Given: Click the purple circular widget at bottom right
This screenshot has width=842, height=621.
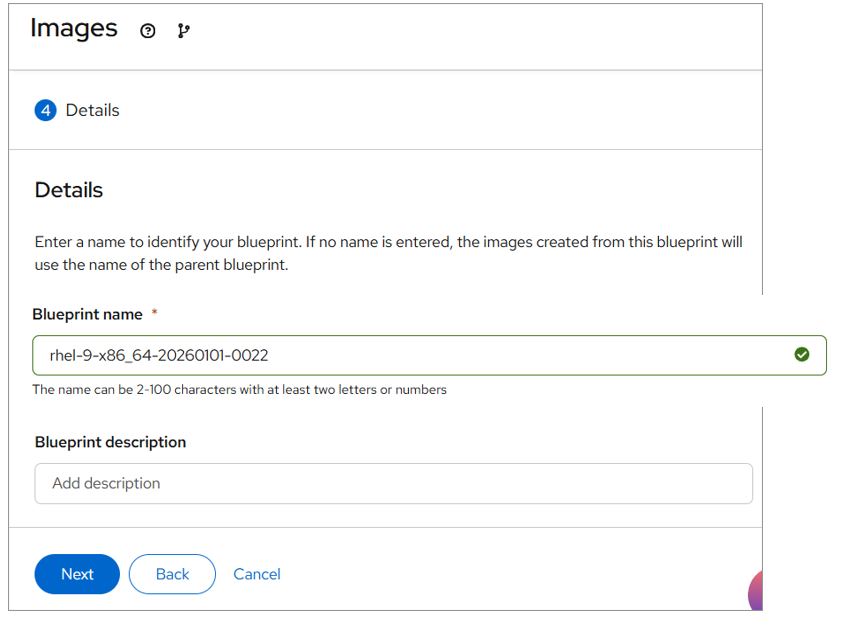Looking at the screenshot, I should coord(756,592).
